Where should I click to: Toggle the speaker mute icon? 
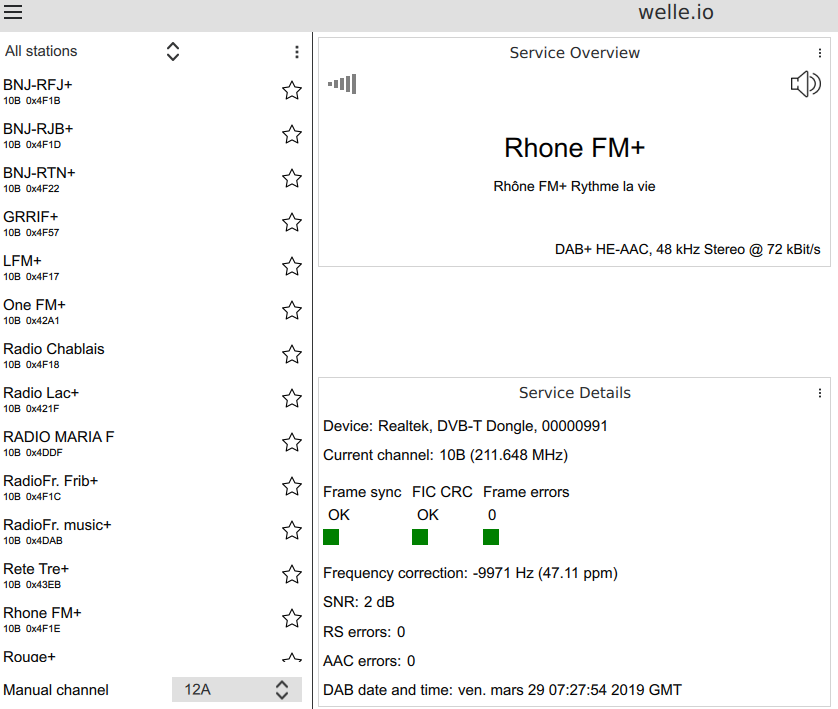coord(805,84)
